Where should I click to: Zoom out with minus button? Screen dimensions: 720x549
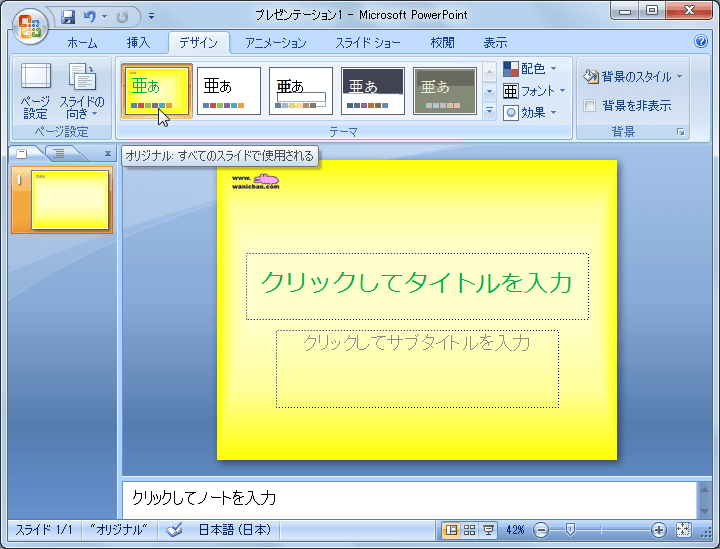[x=541, y=531]
